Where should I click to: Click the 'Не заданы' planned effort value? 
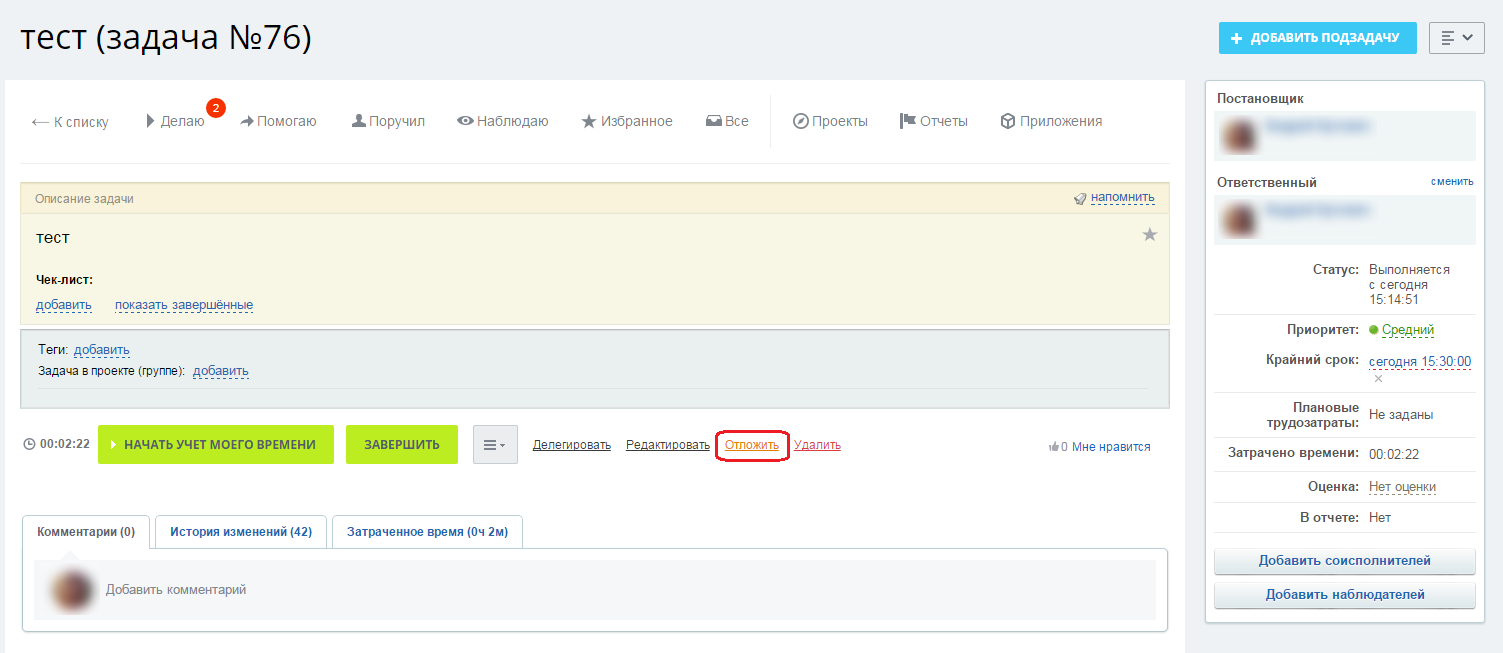1402,415
